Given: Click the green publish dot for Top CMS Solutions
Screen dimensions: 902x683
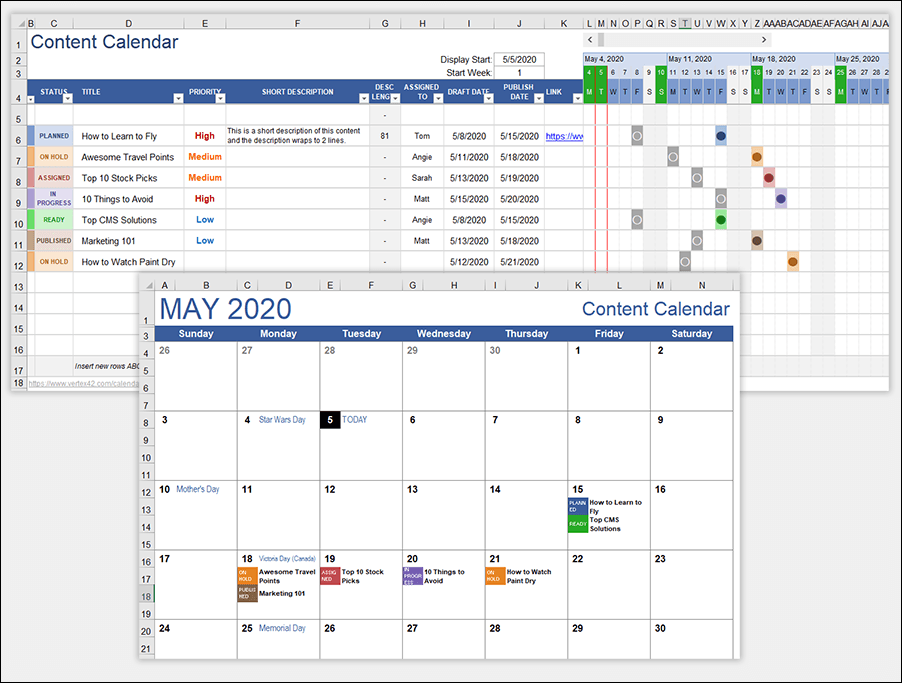Looking at the screenshot, I should tap(721, 220).
